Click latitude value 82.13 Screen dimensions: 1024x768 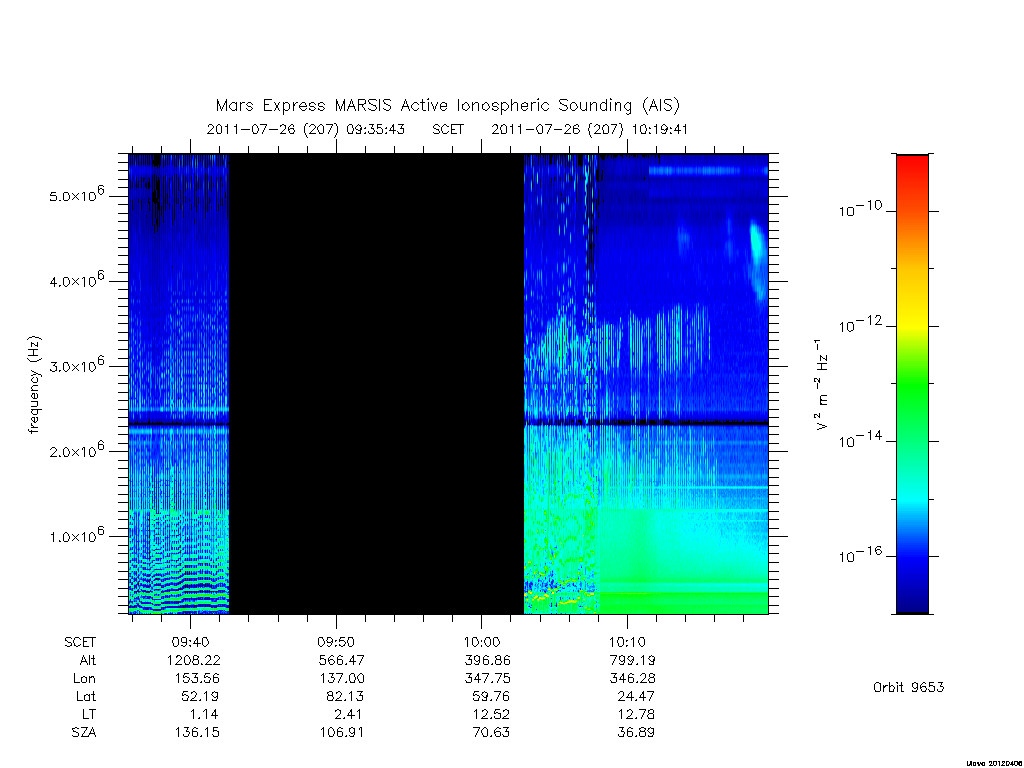coord(345,697)
